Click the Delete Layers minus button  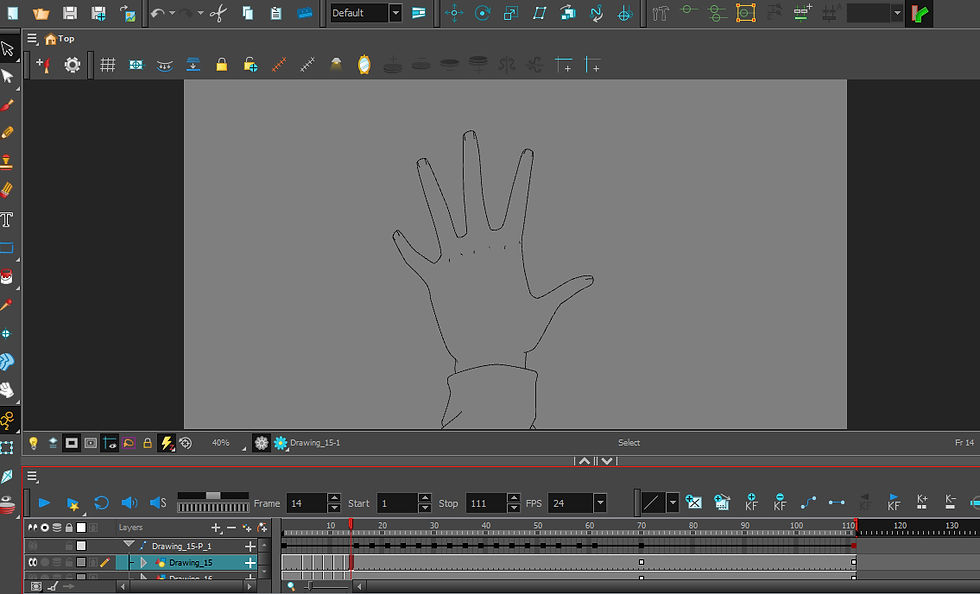point(231,528)
